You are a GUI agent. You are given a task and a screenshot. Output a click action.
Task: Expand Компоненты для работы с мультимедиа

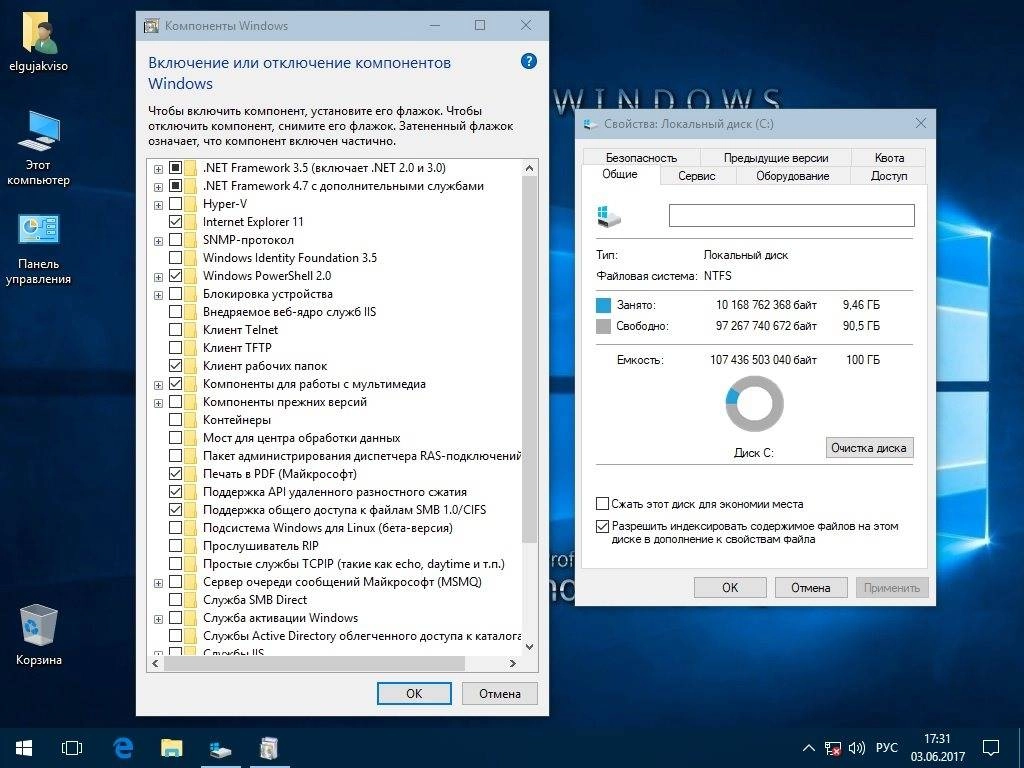tap(158, 385)
